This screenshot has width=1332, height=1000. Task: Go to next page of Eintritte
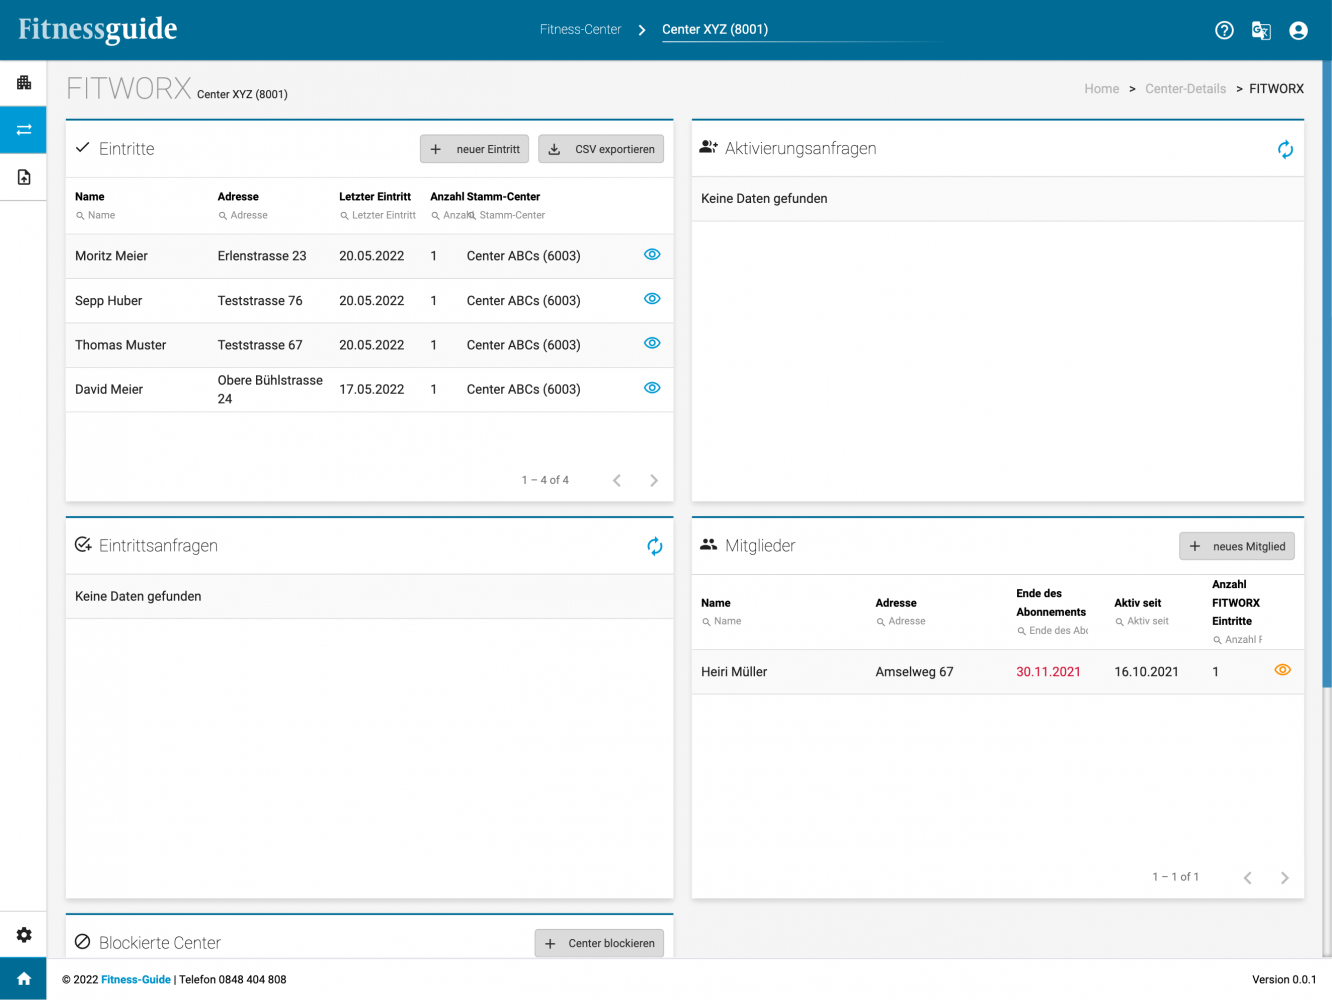pos(654,481)
